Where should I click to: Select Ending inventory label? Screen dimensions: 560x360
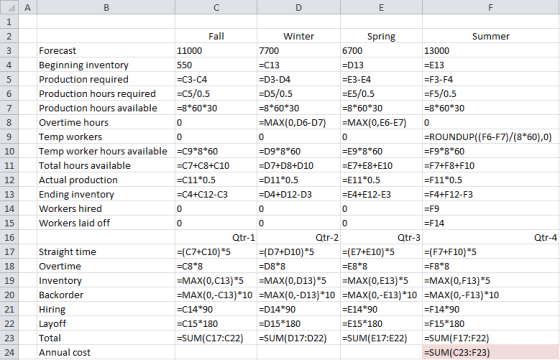click(106, 194)
